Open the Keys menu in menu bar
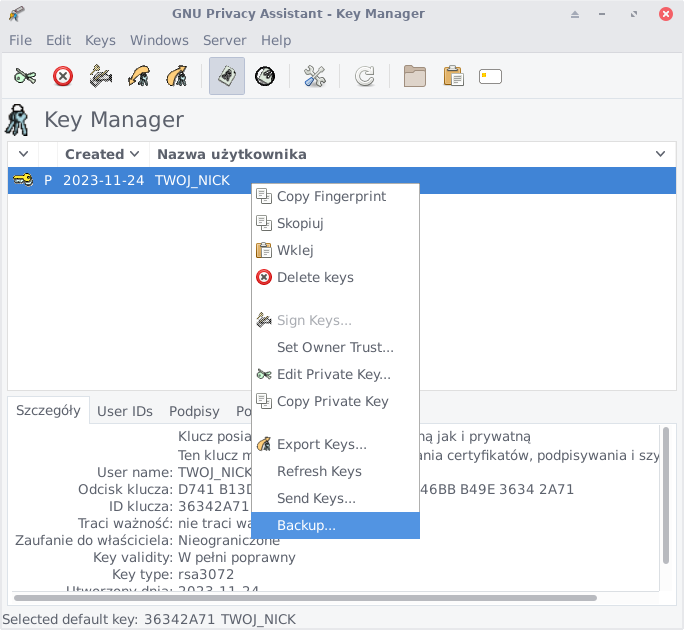This screenshot has height=630, width=684. click(100, 40)
